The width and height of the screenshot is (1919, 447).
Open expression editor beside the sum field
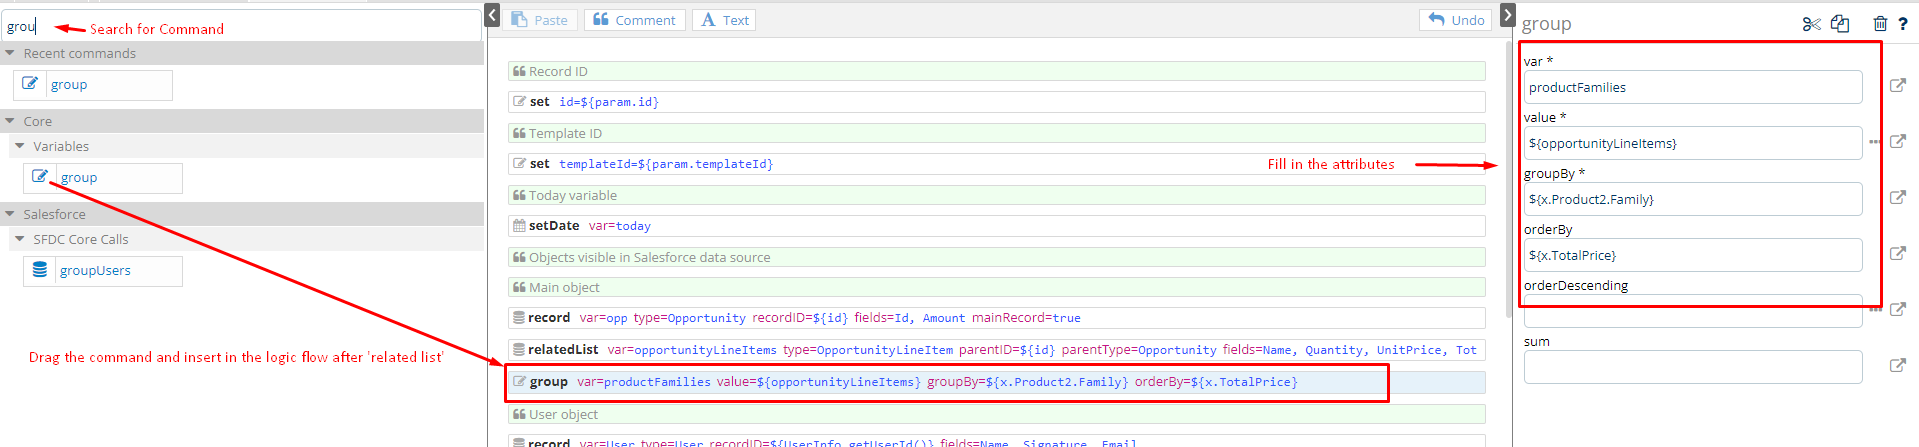click(x=1897, y=366)
